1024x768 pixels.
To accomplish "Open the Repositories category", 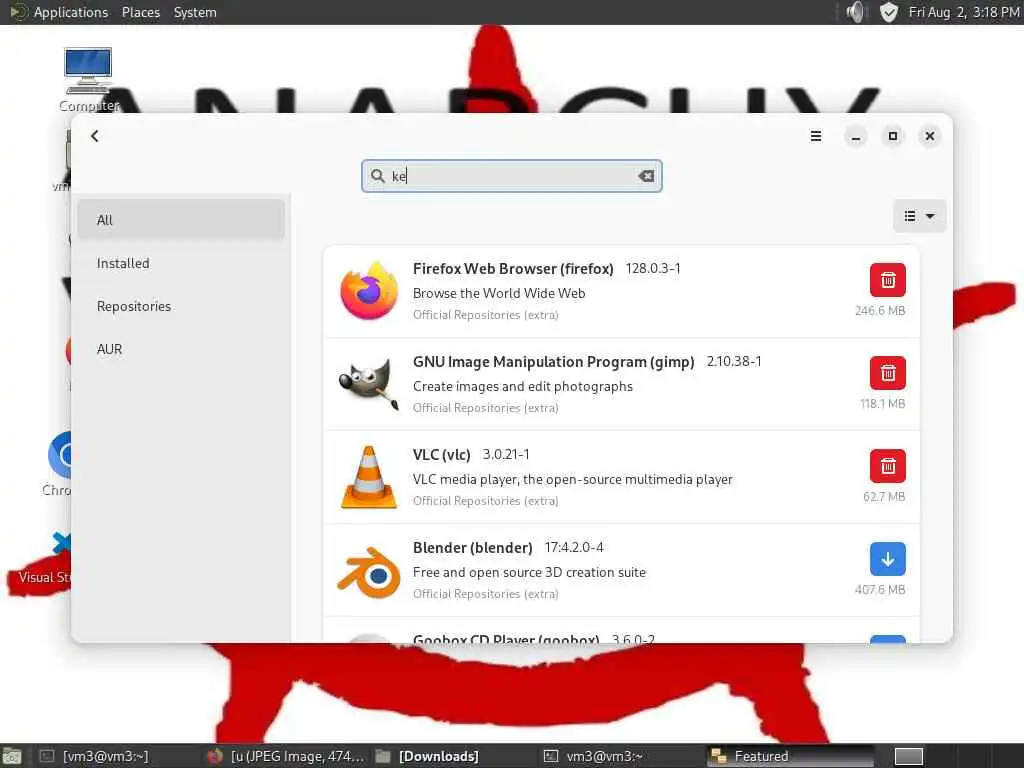I will tap(181, 306).
